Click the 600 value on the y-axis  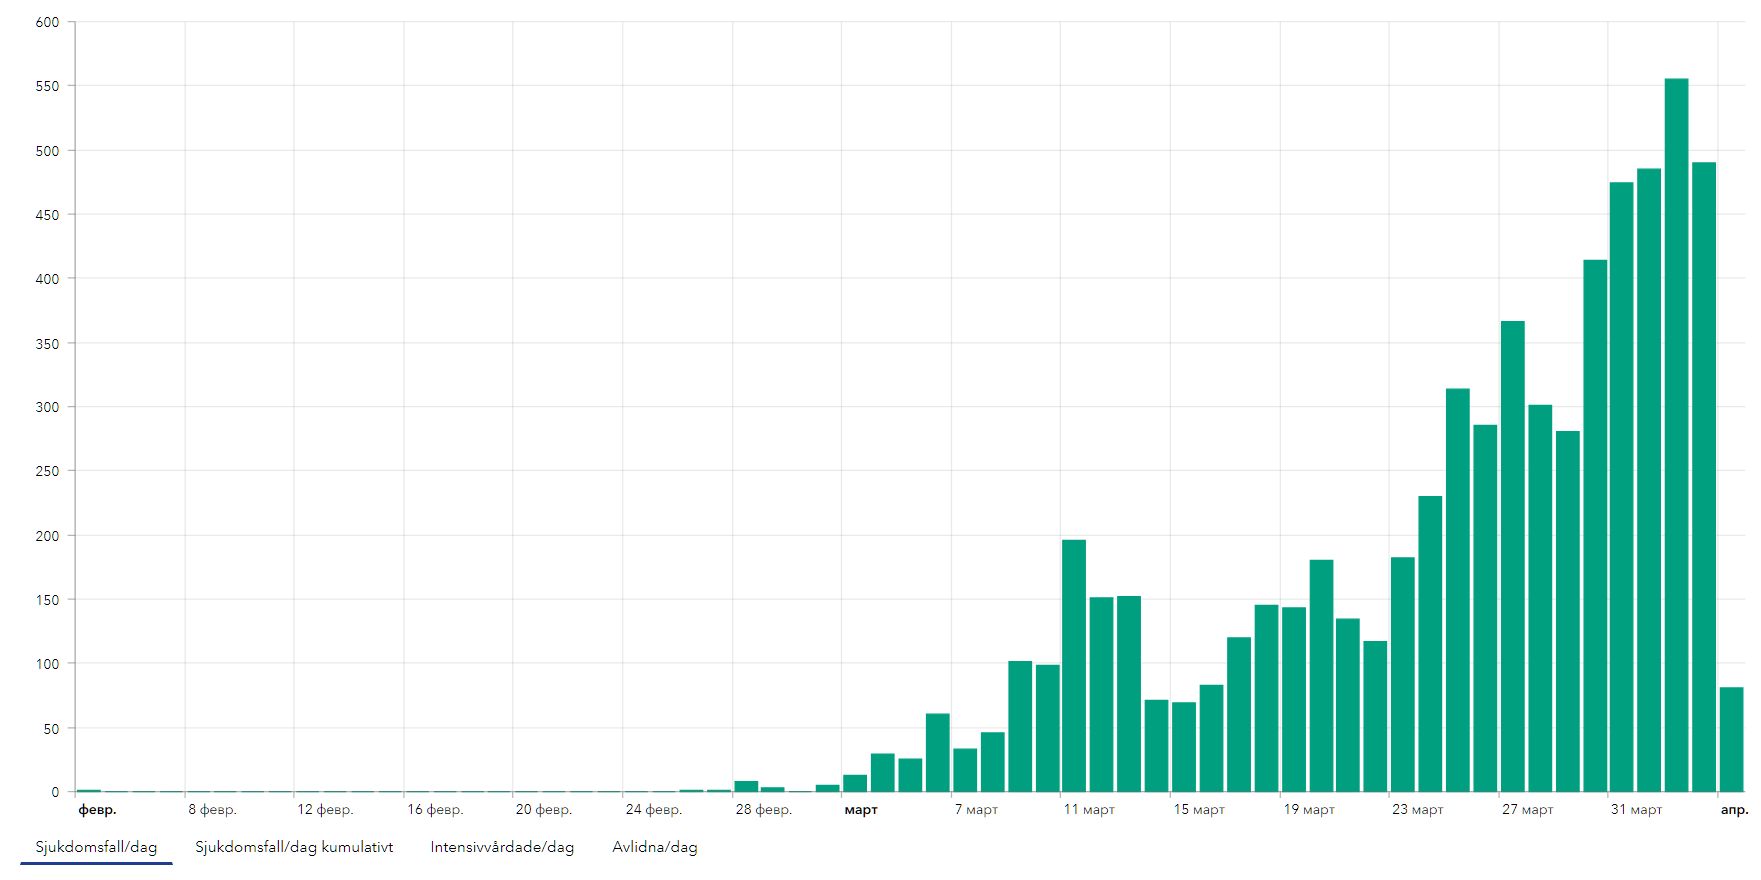(47, 22)
